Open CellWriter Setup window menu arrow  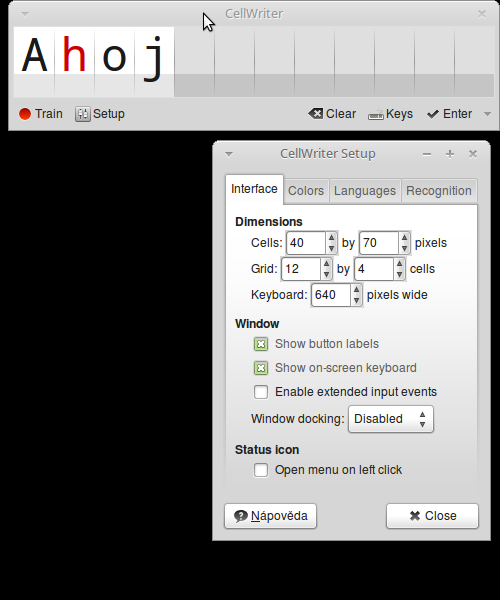point(229,154)
